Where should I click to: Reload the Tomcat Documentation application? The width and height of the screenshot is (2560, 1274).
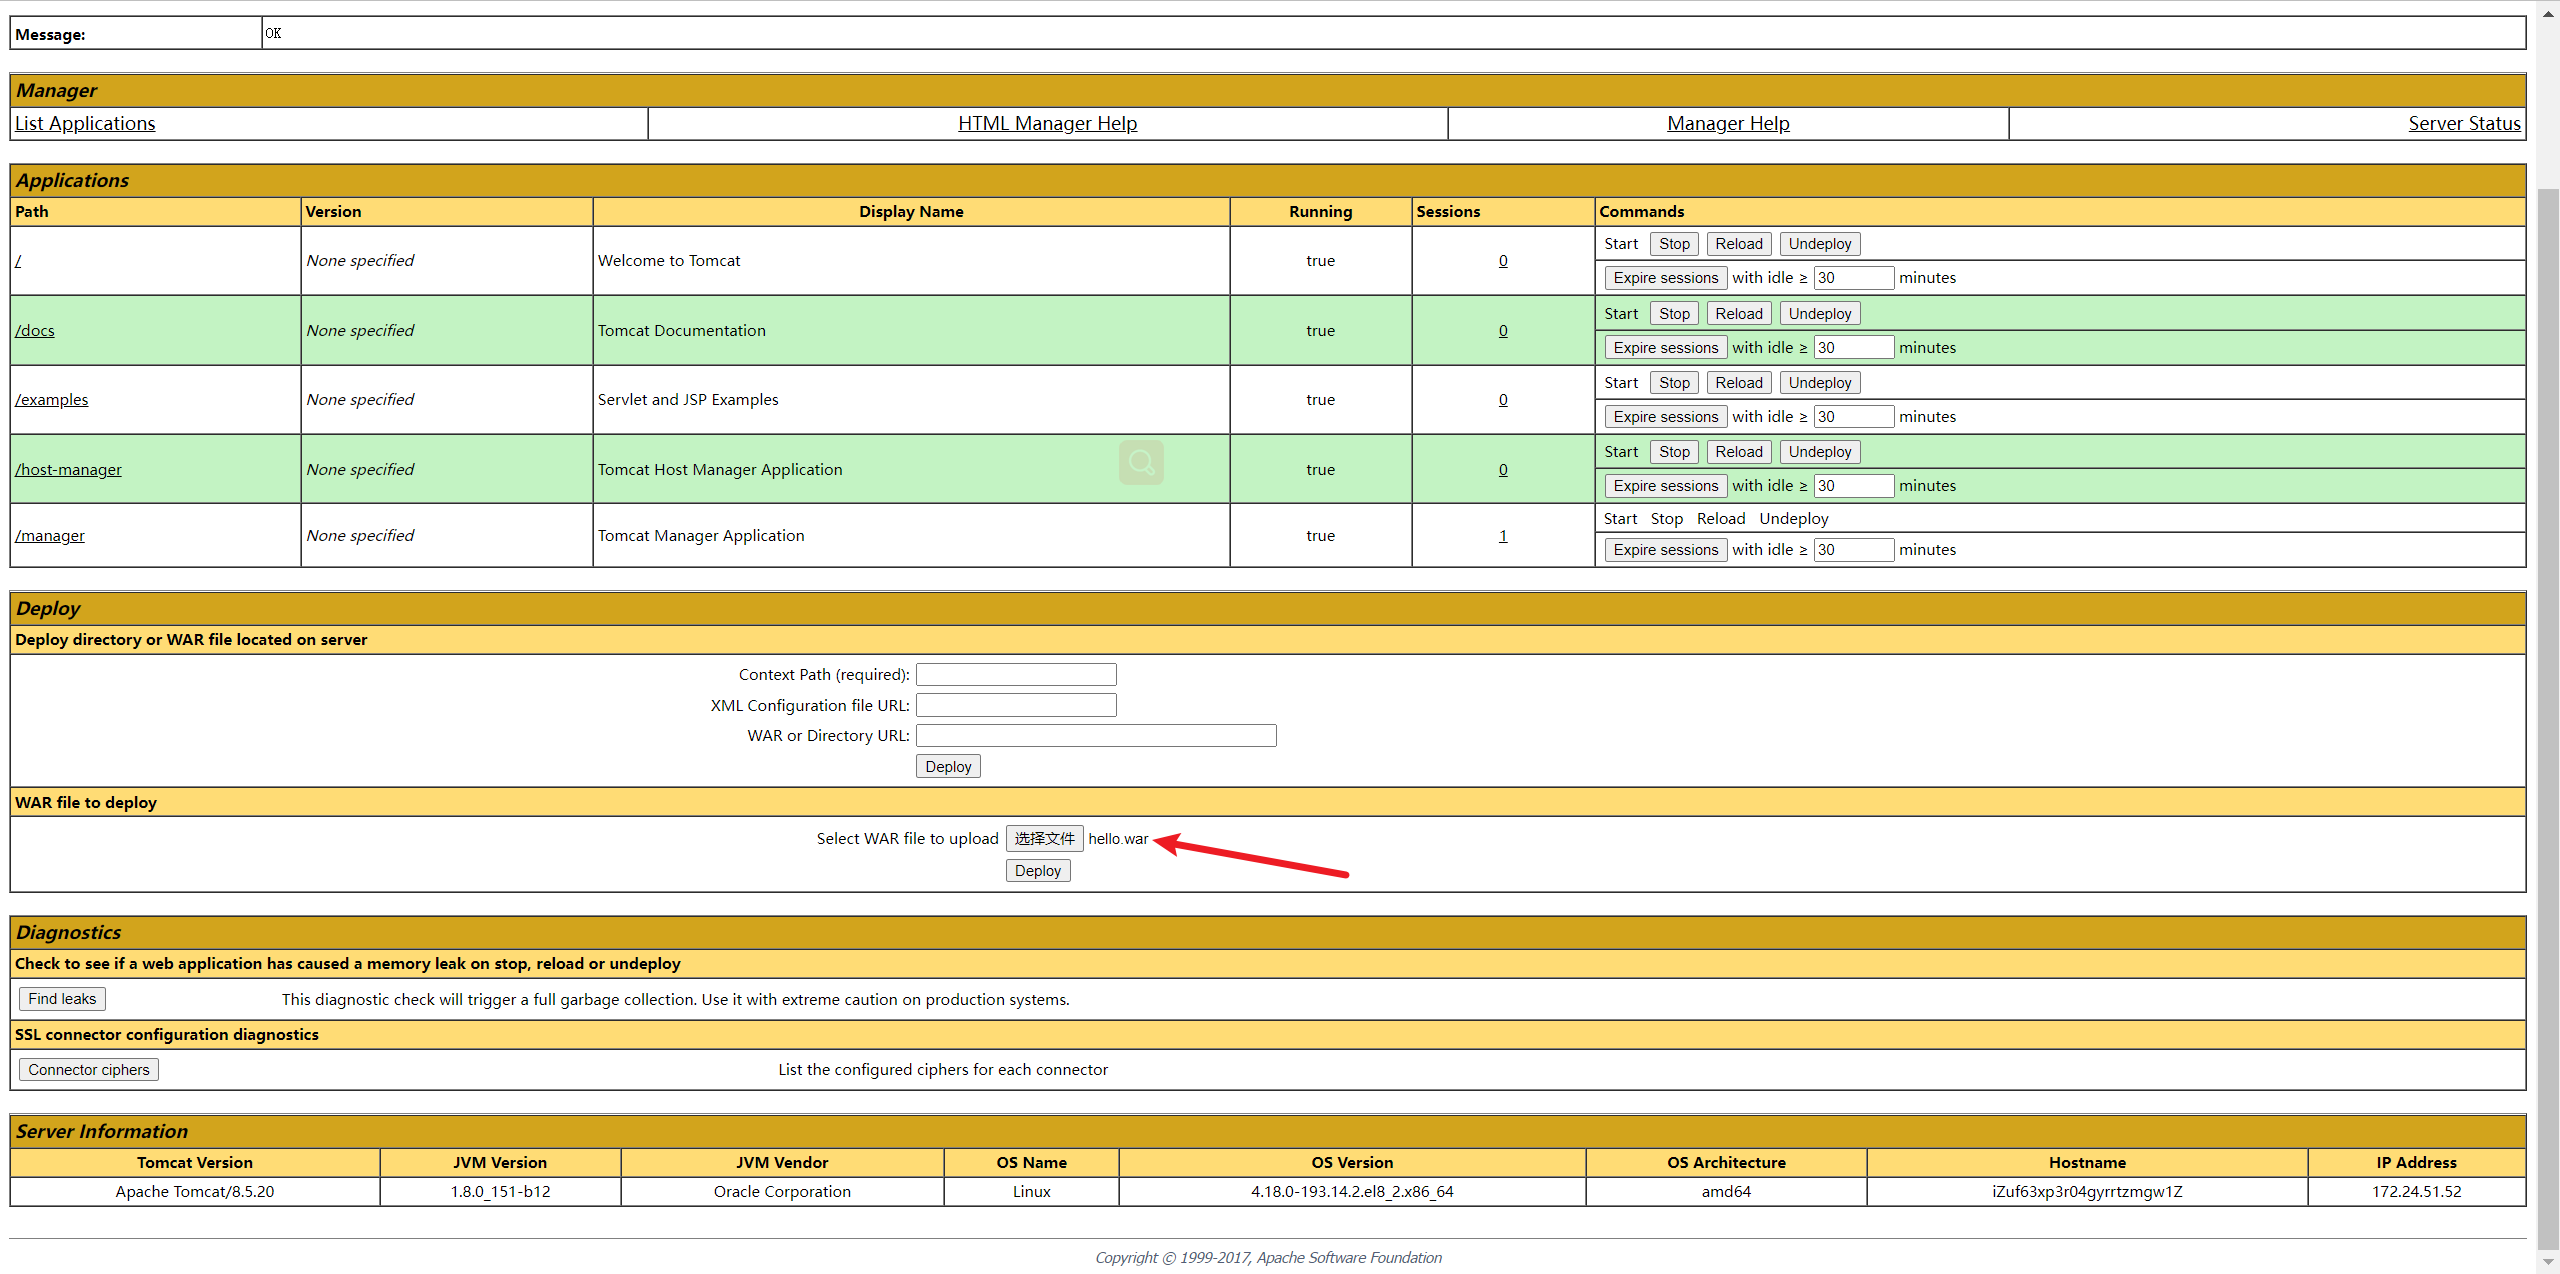point(1739,314)
